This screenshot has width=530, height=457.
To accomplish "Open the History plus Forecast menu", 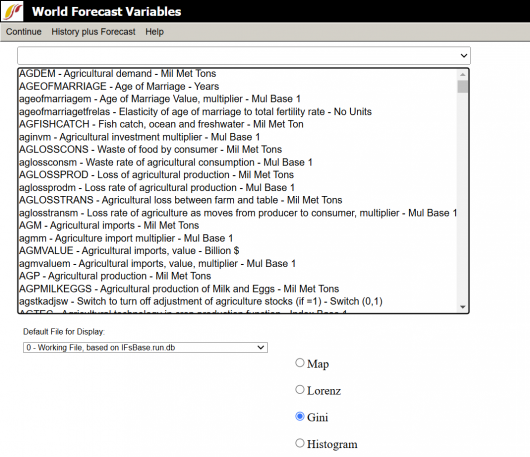I will tap(93, 32).
